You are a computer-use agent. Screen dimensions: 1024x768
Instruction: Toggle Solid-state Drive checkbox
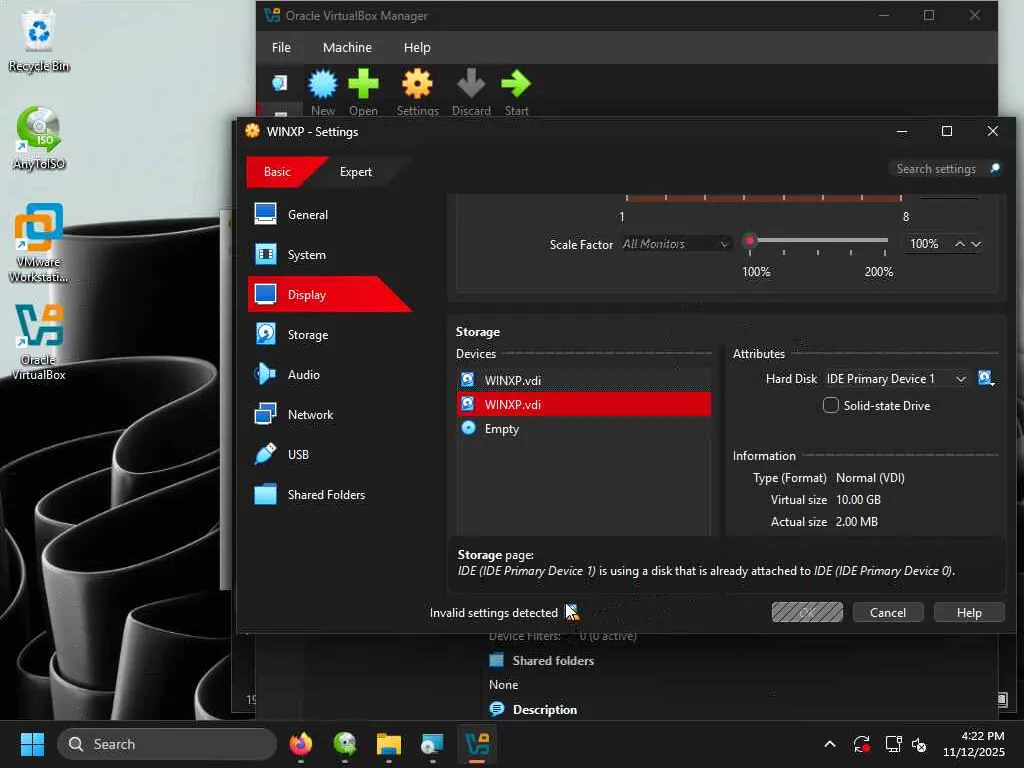pyautogui.click(x=830, y=405)
